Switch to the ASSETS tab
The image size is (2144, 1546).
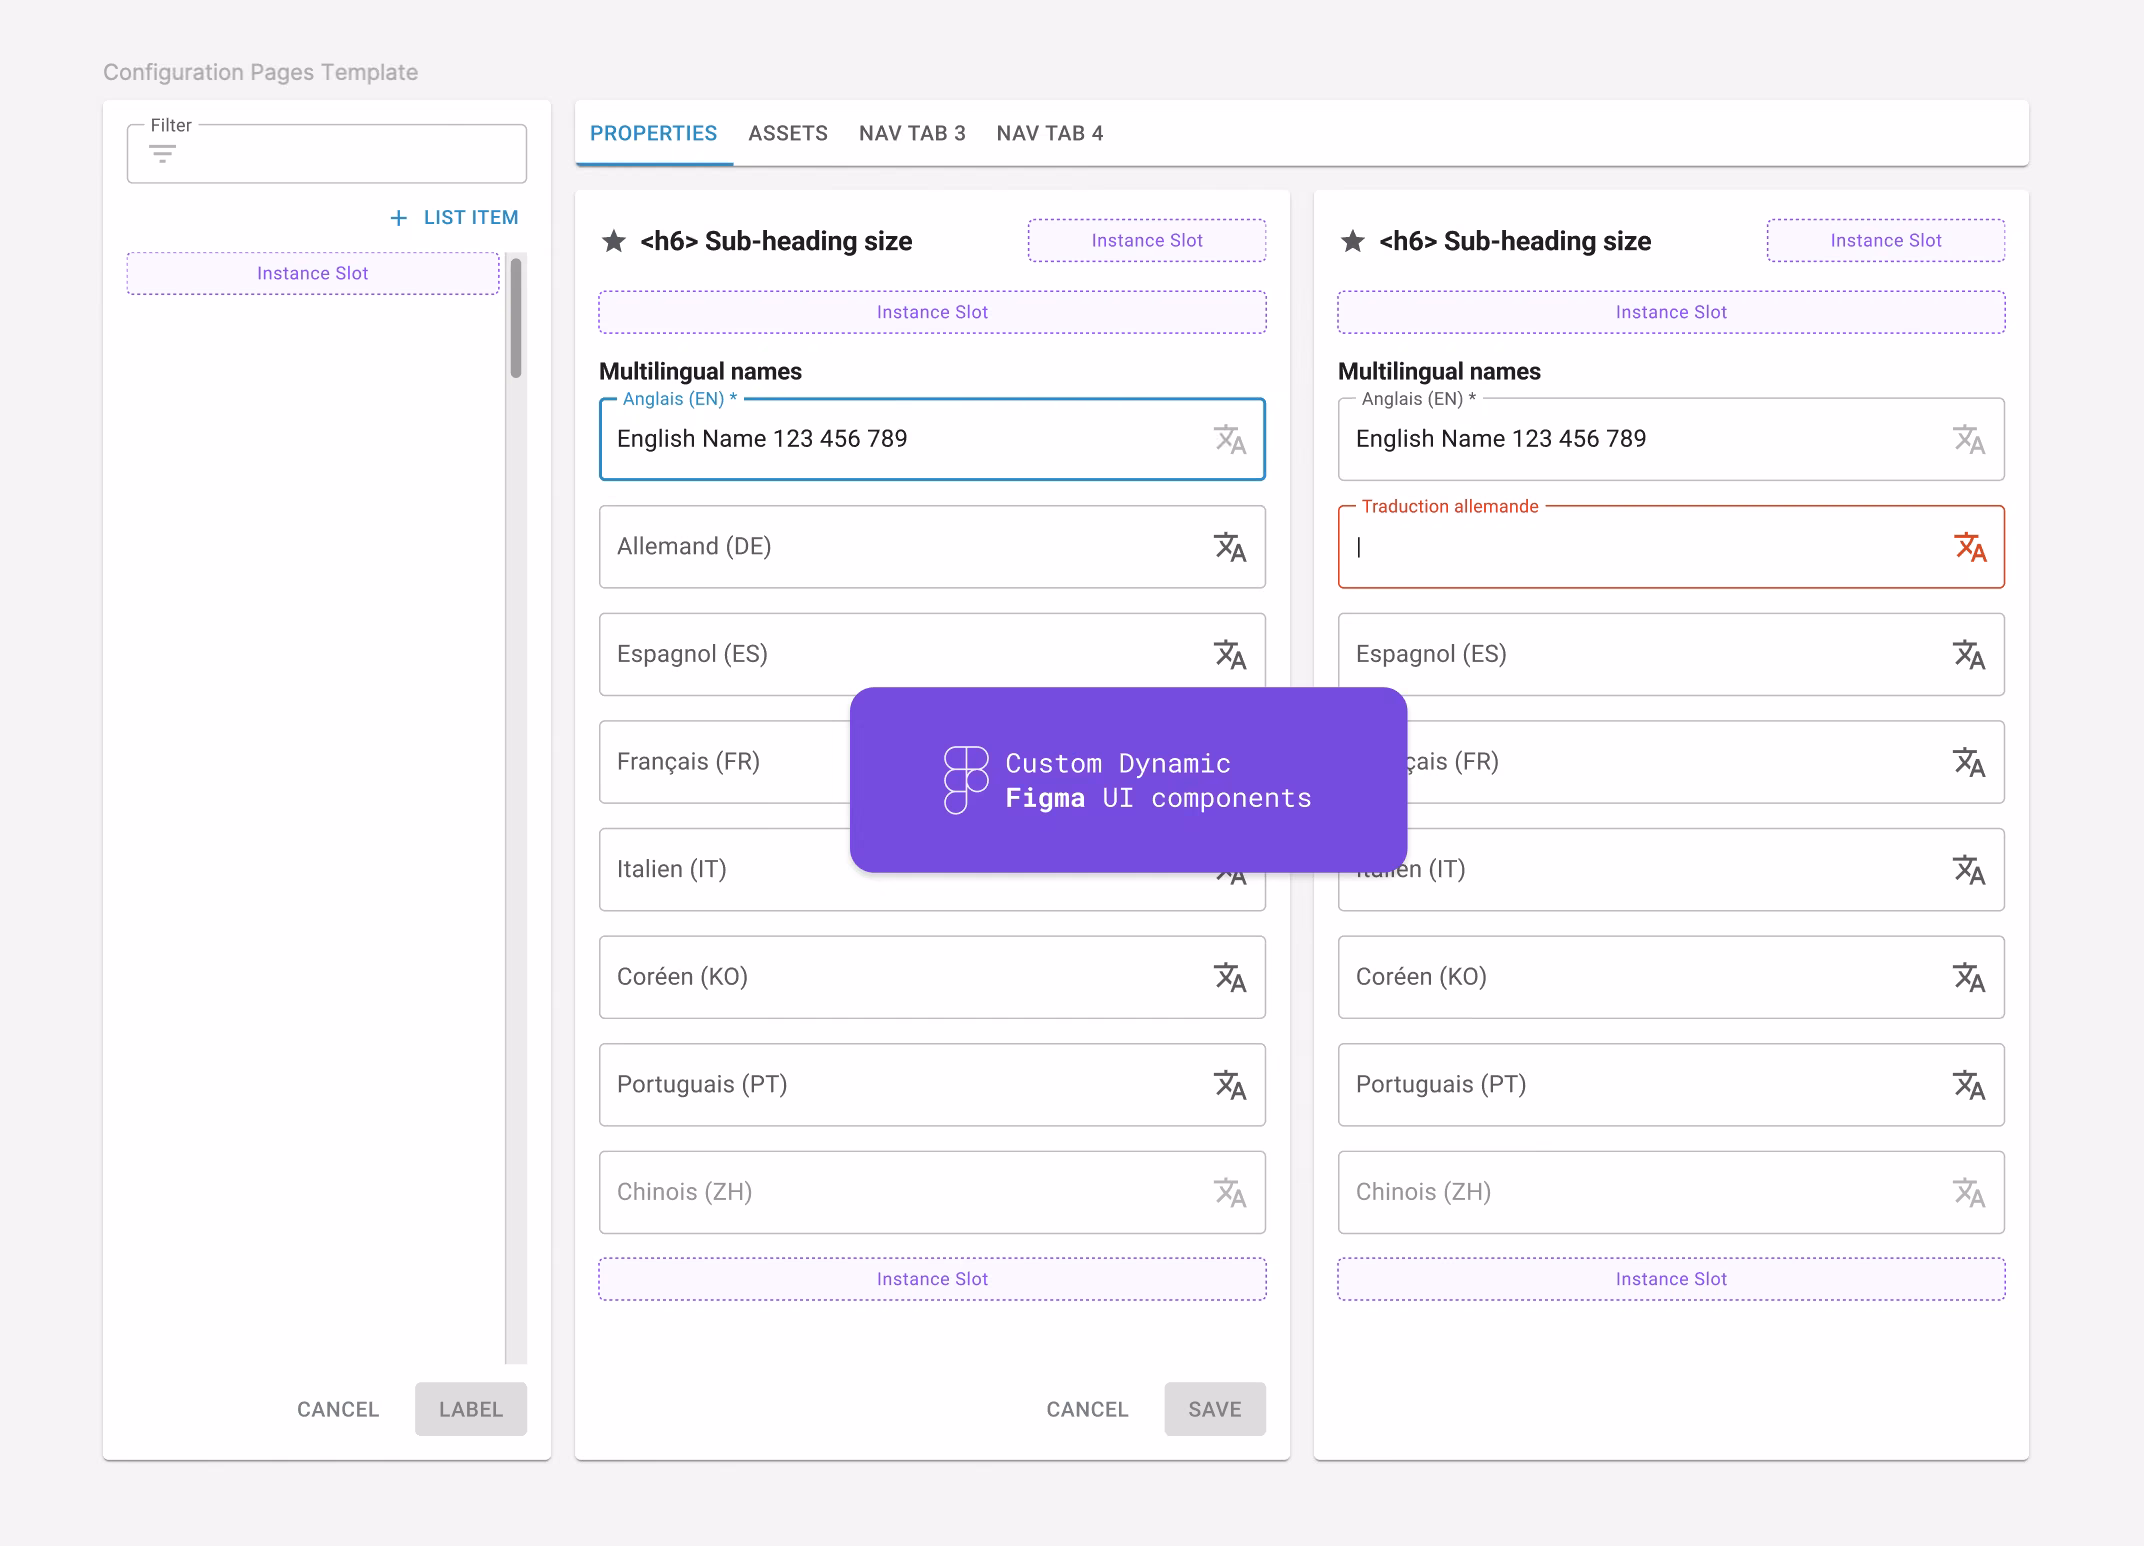[x=788, y=133]
